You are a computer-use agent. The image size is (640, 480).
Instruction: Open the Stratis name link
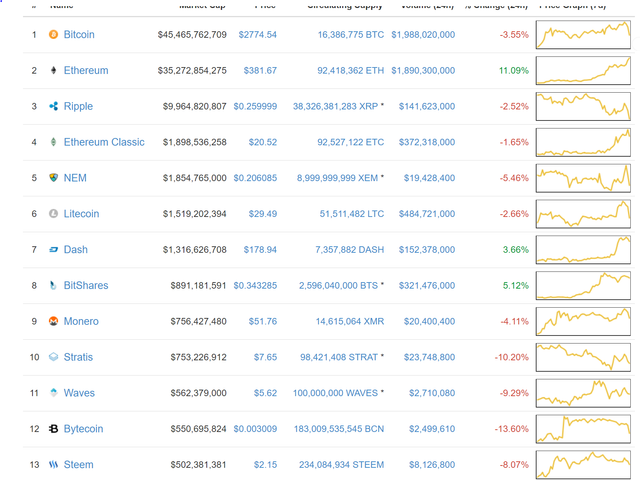tap(78, 357)
